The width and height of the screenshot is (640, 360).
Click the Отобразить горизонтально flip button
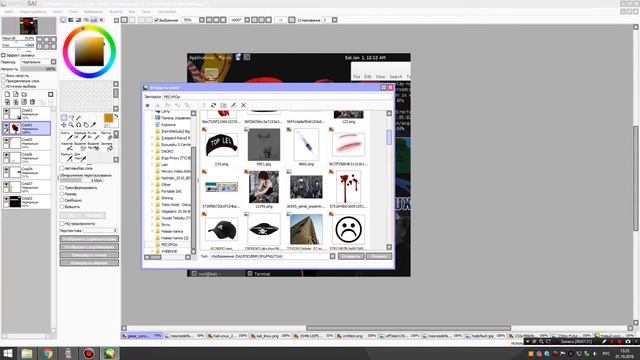(x=89, y=239)
